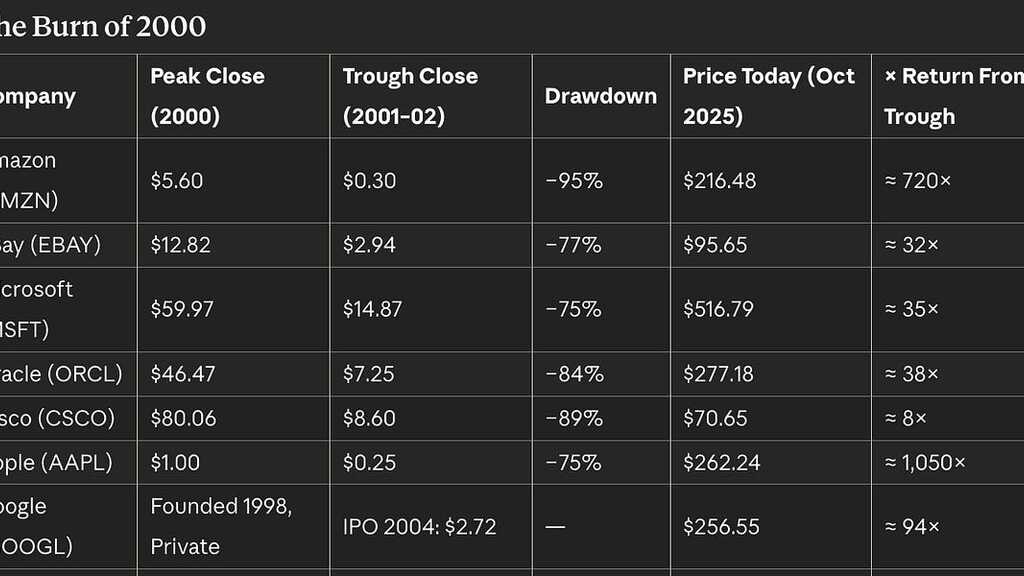Viewport: 1024px width, 576px height.
Task: Select the Return From Trough column header
Action: tap(952, 96)
